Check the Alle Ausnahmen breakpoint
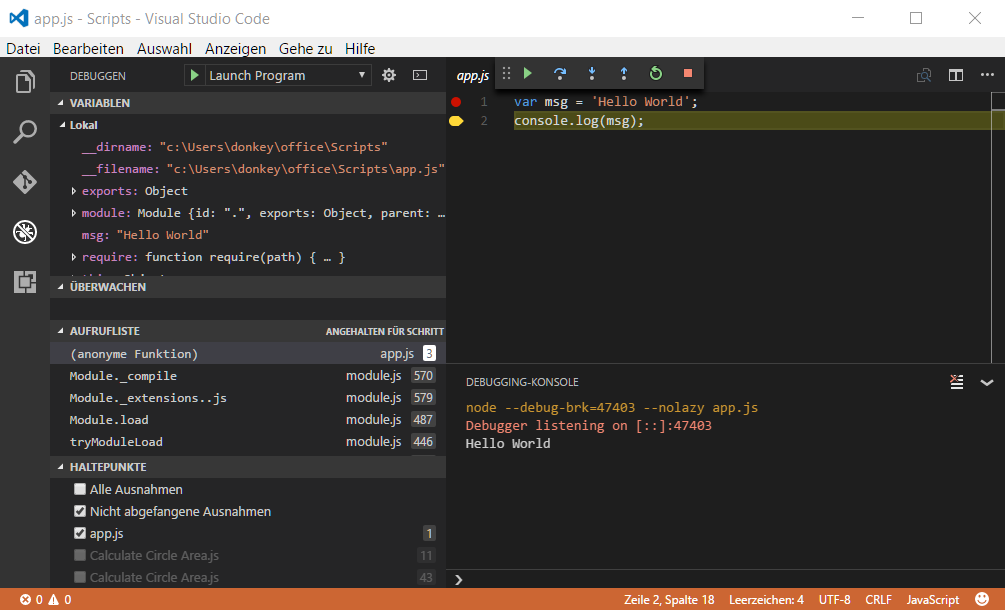The height and width of the screenshot is (610, 1005). [78, 489]
